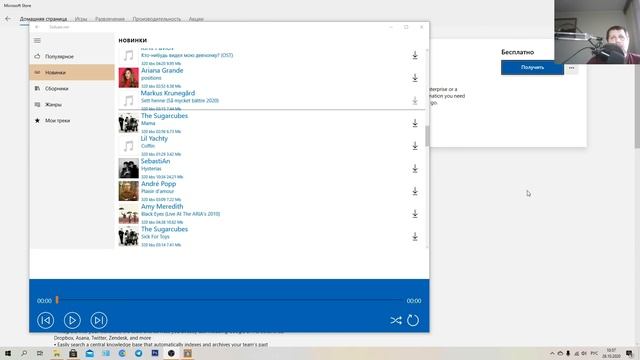Open File Explorer from taskbar
The width and height of the screenshot is (640, 360).
pyautogui.click(x=56, y=353)
